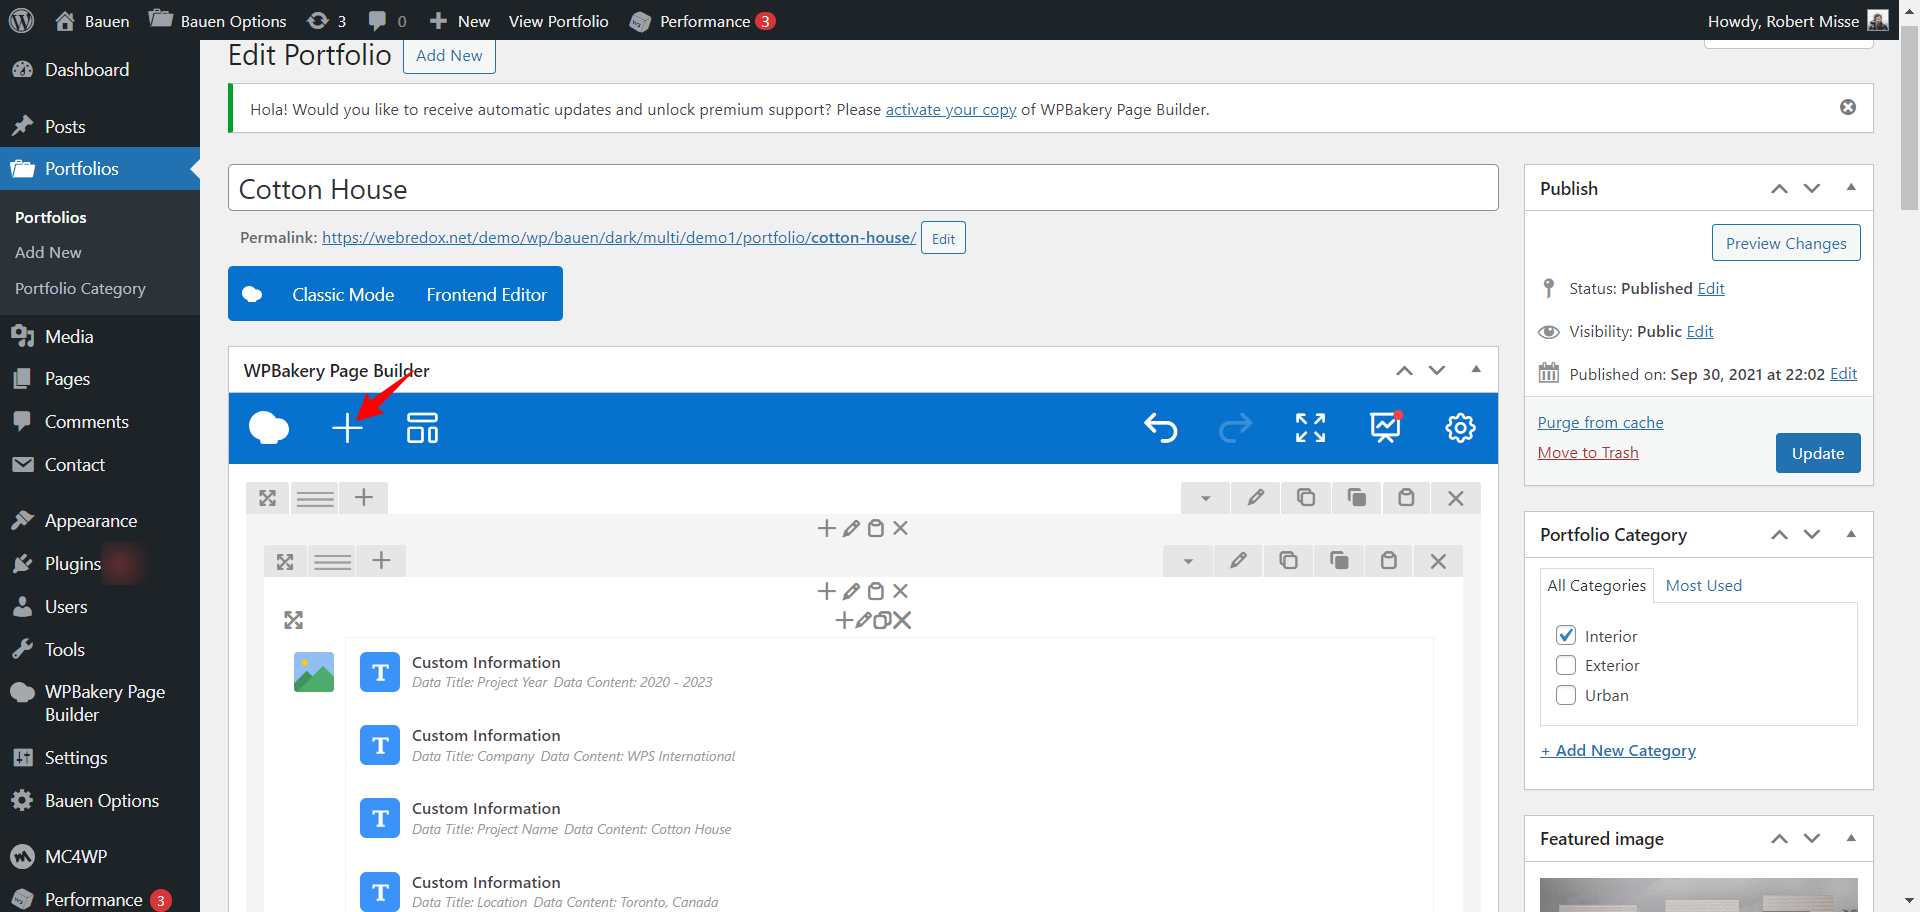1920x912 pixels.
Task: Delete the outer row
Action: coord(1456,497)
